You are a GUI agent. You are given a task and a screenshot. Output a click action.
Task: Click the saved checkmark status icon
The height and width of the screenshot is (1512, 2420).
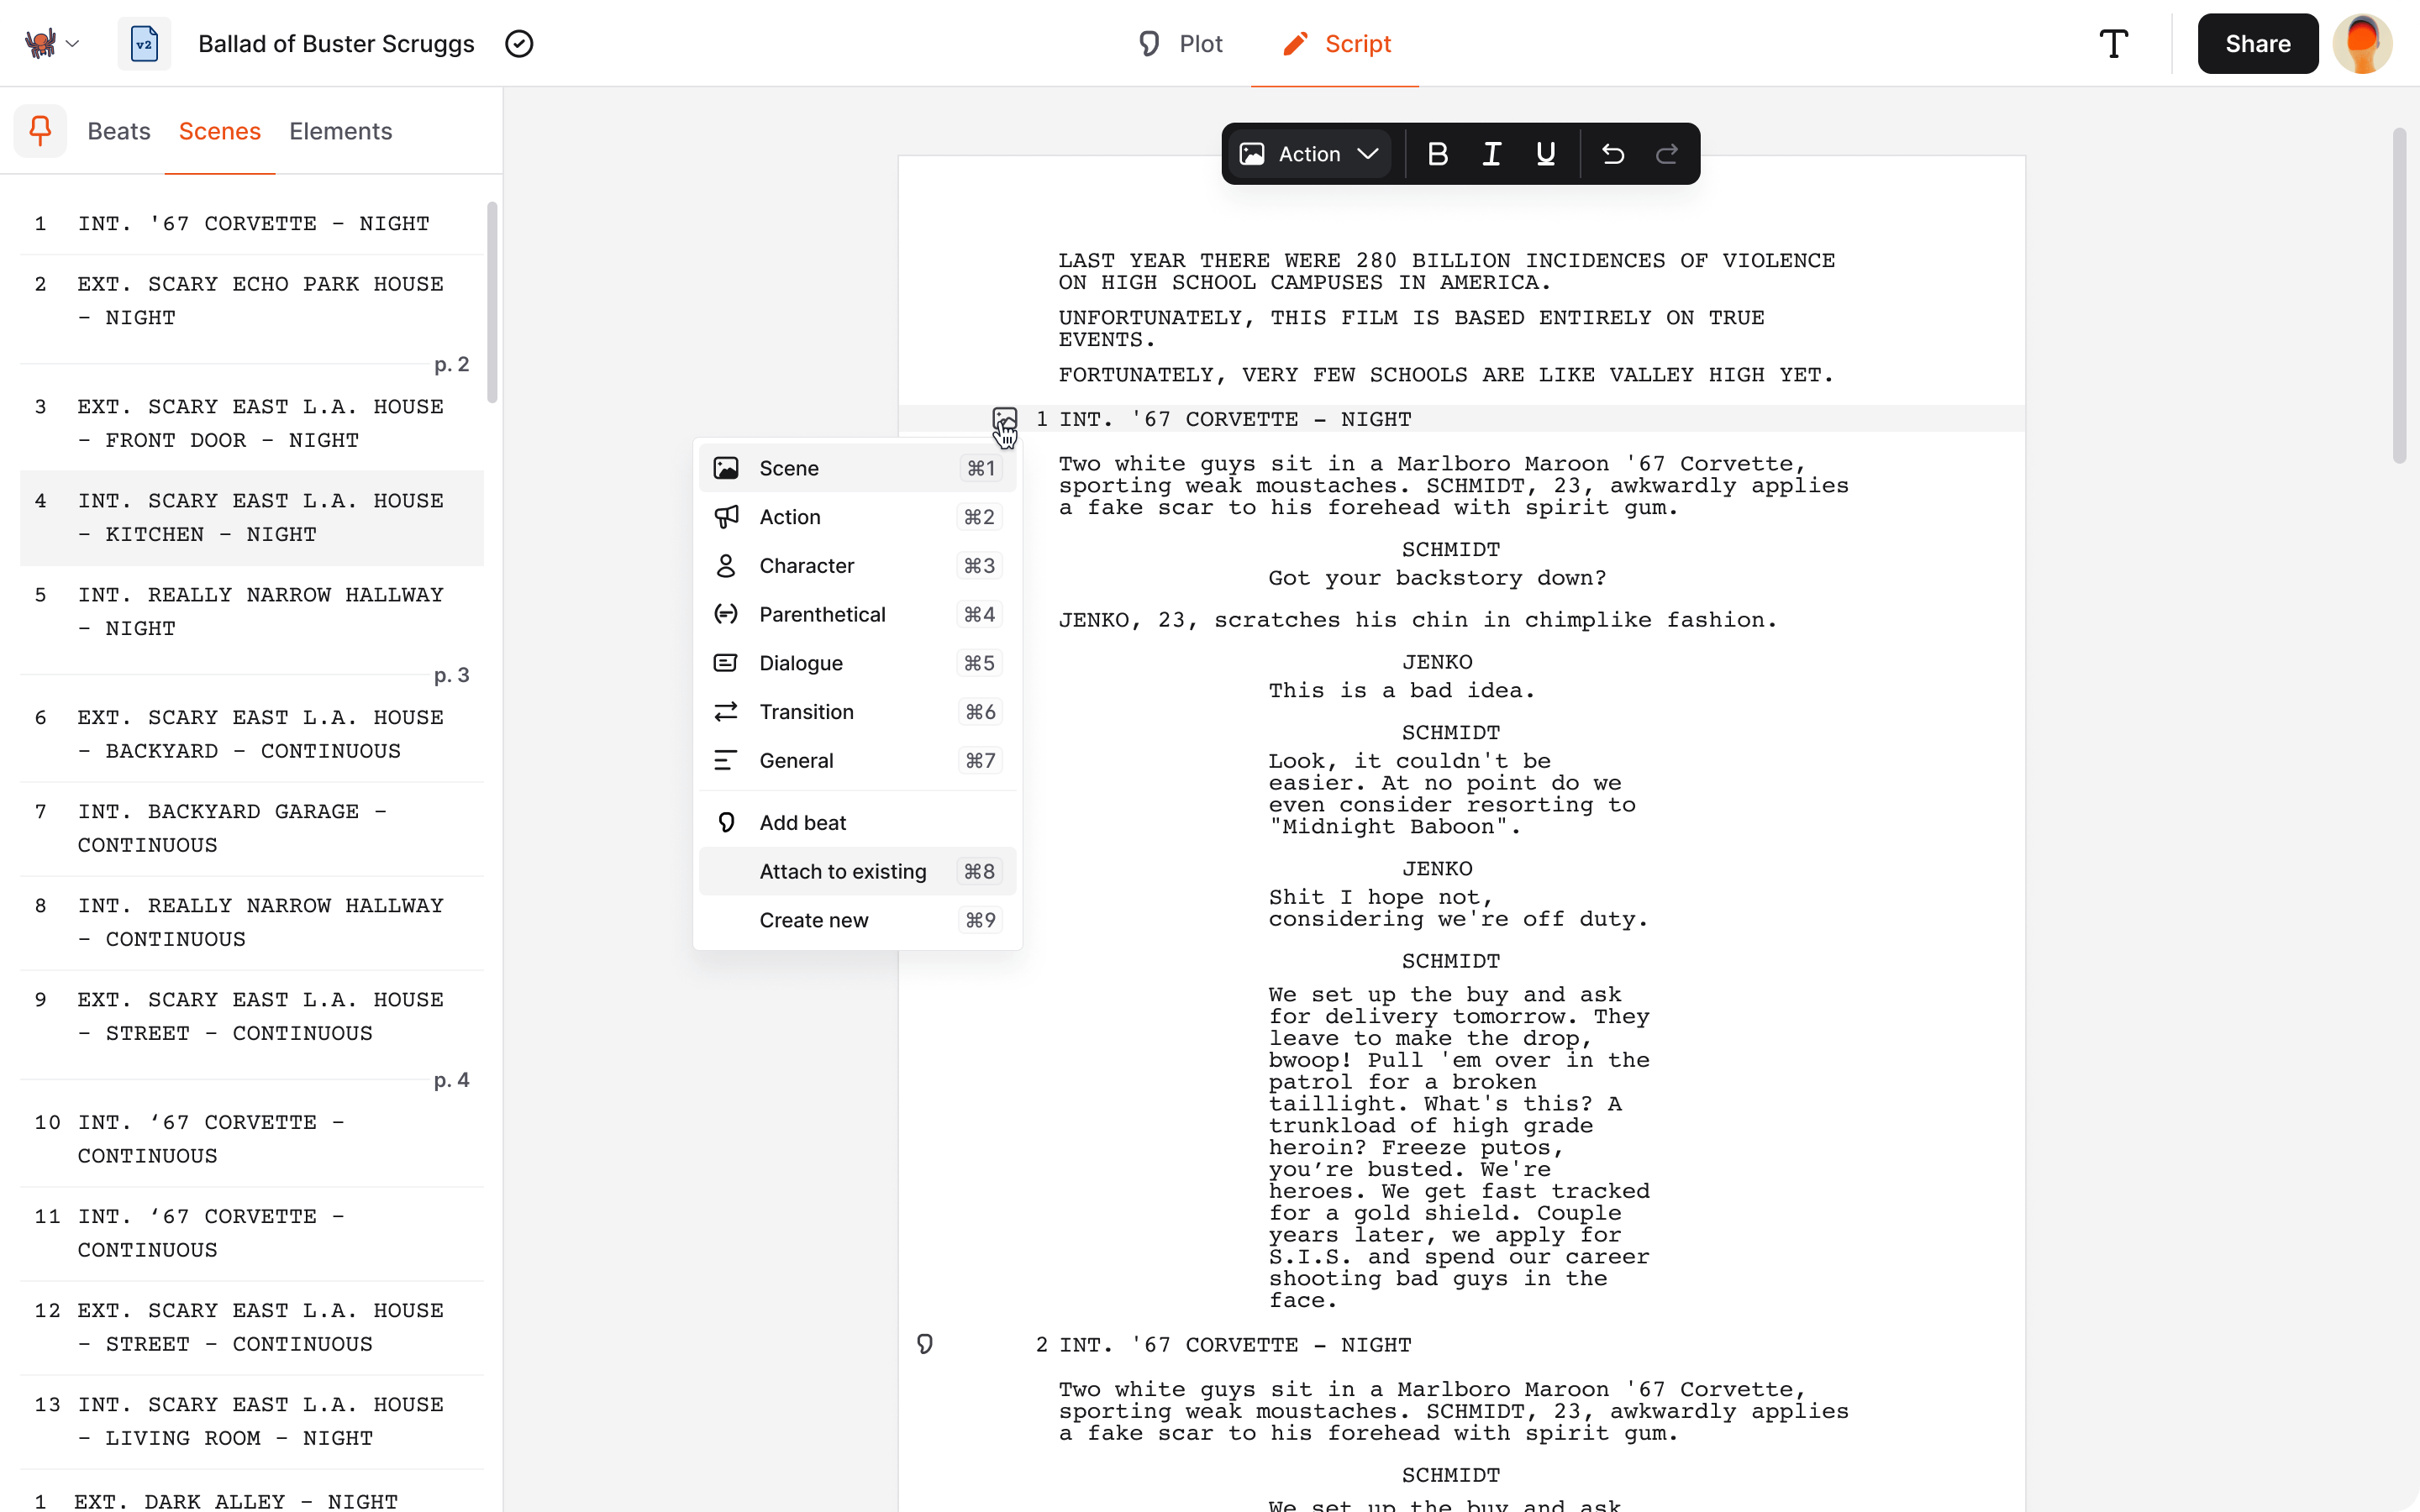[519, 44]
